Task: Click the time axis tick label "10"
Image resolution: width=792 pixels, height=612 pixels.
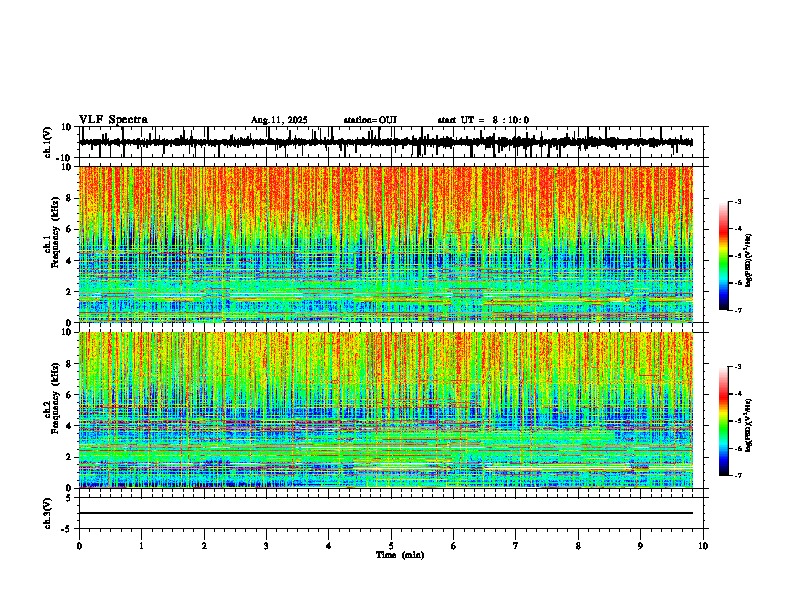Action: click(703, 546)
